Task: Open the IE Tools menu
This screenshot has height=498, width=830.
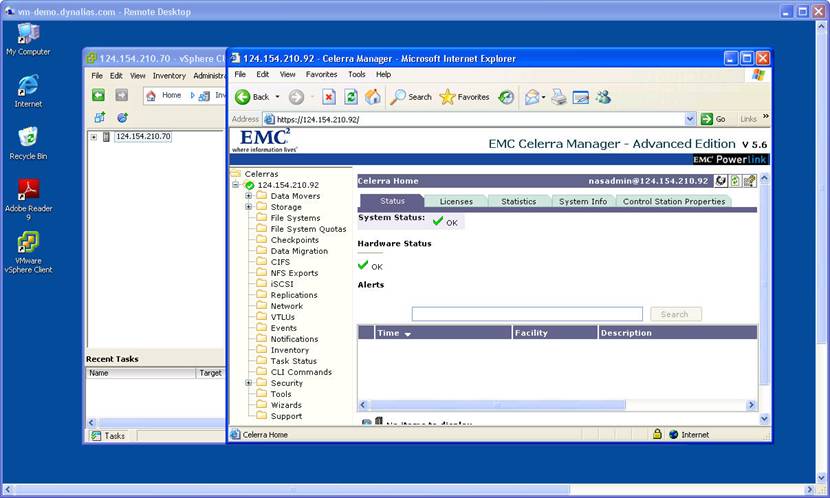Action: [357, 74]
